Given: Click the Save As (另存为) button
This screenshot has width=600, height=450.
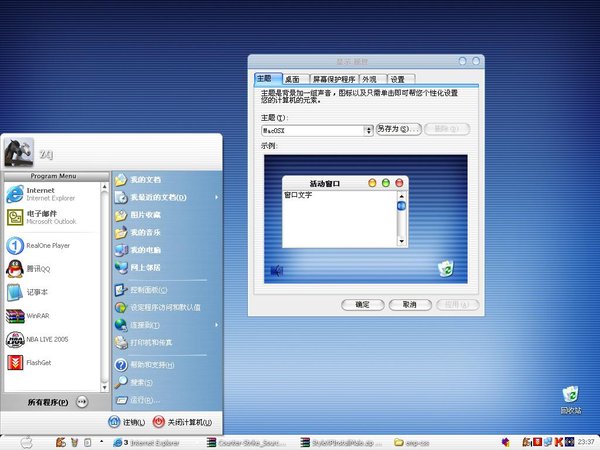Looking at the screenshot, I should [399, 129].
